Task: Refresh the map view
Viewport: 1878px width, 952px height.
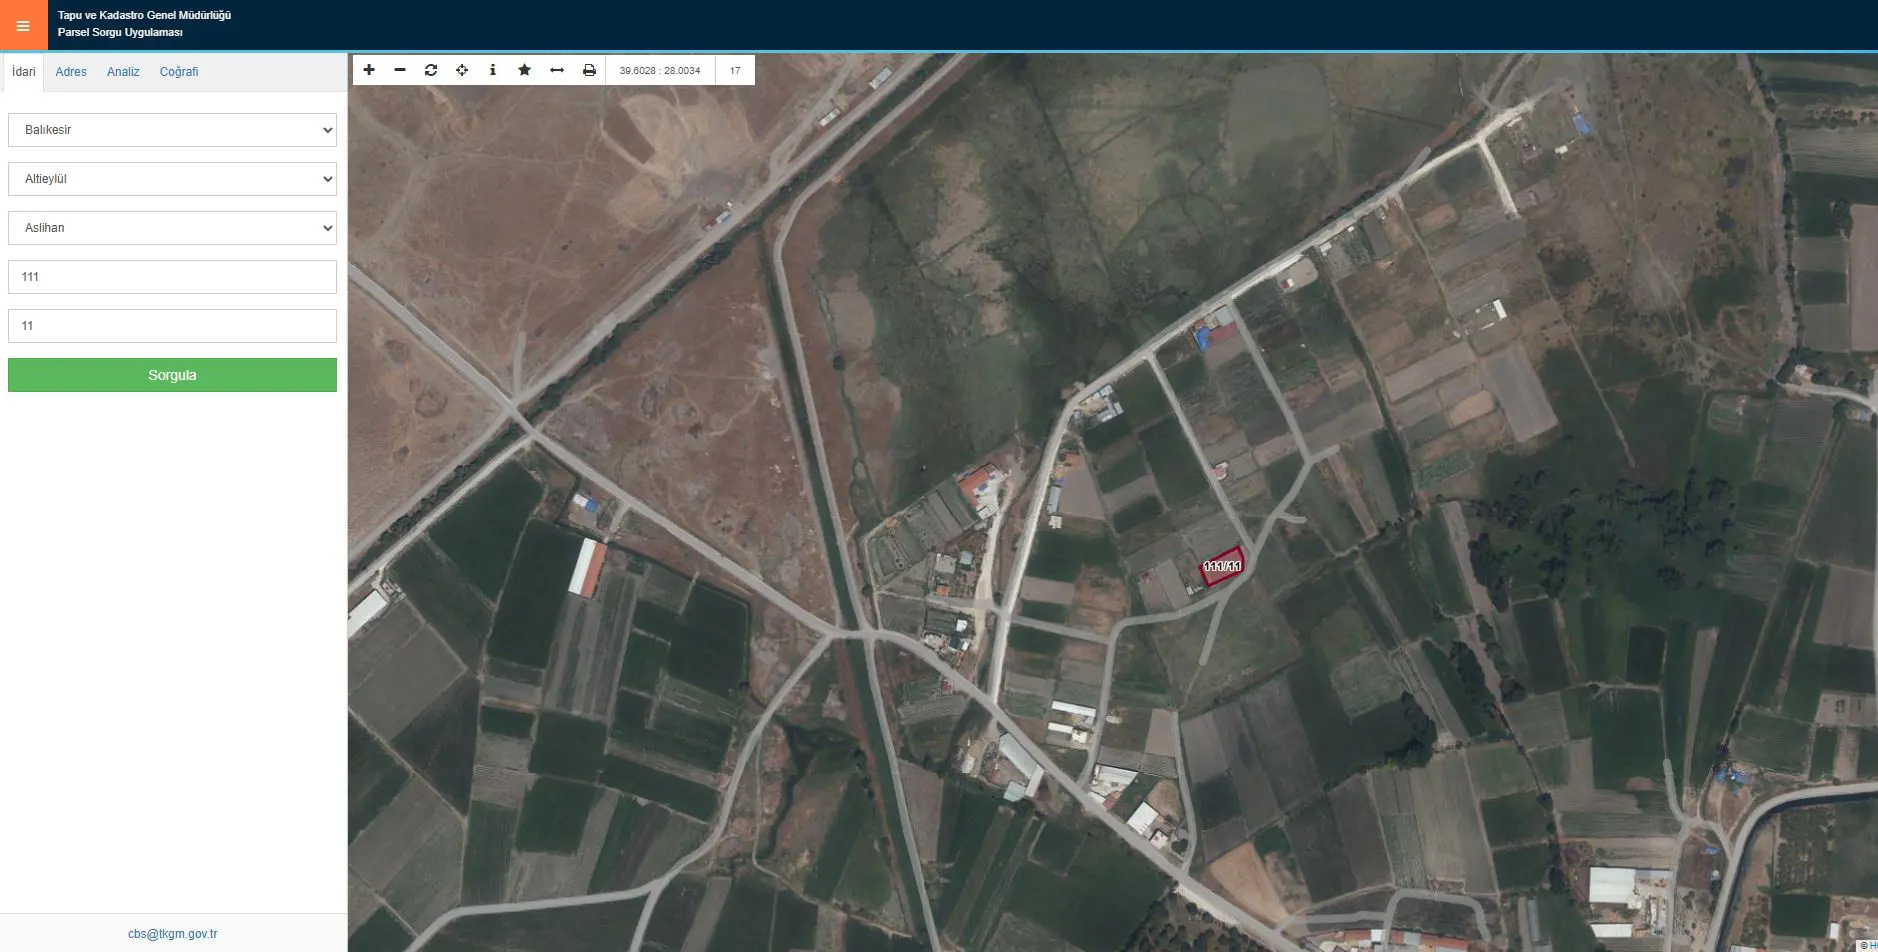Action: pos(431,70)
